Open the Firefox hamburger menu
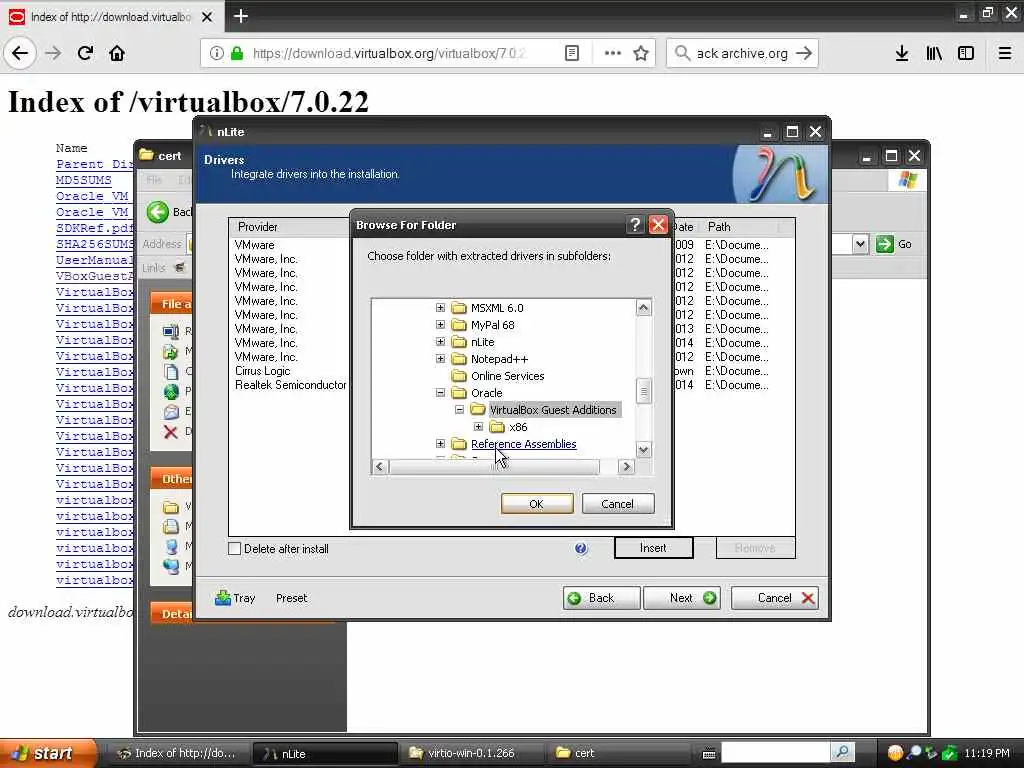This screenshot has width=1024, height=768. tap(1004, 53)
